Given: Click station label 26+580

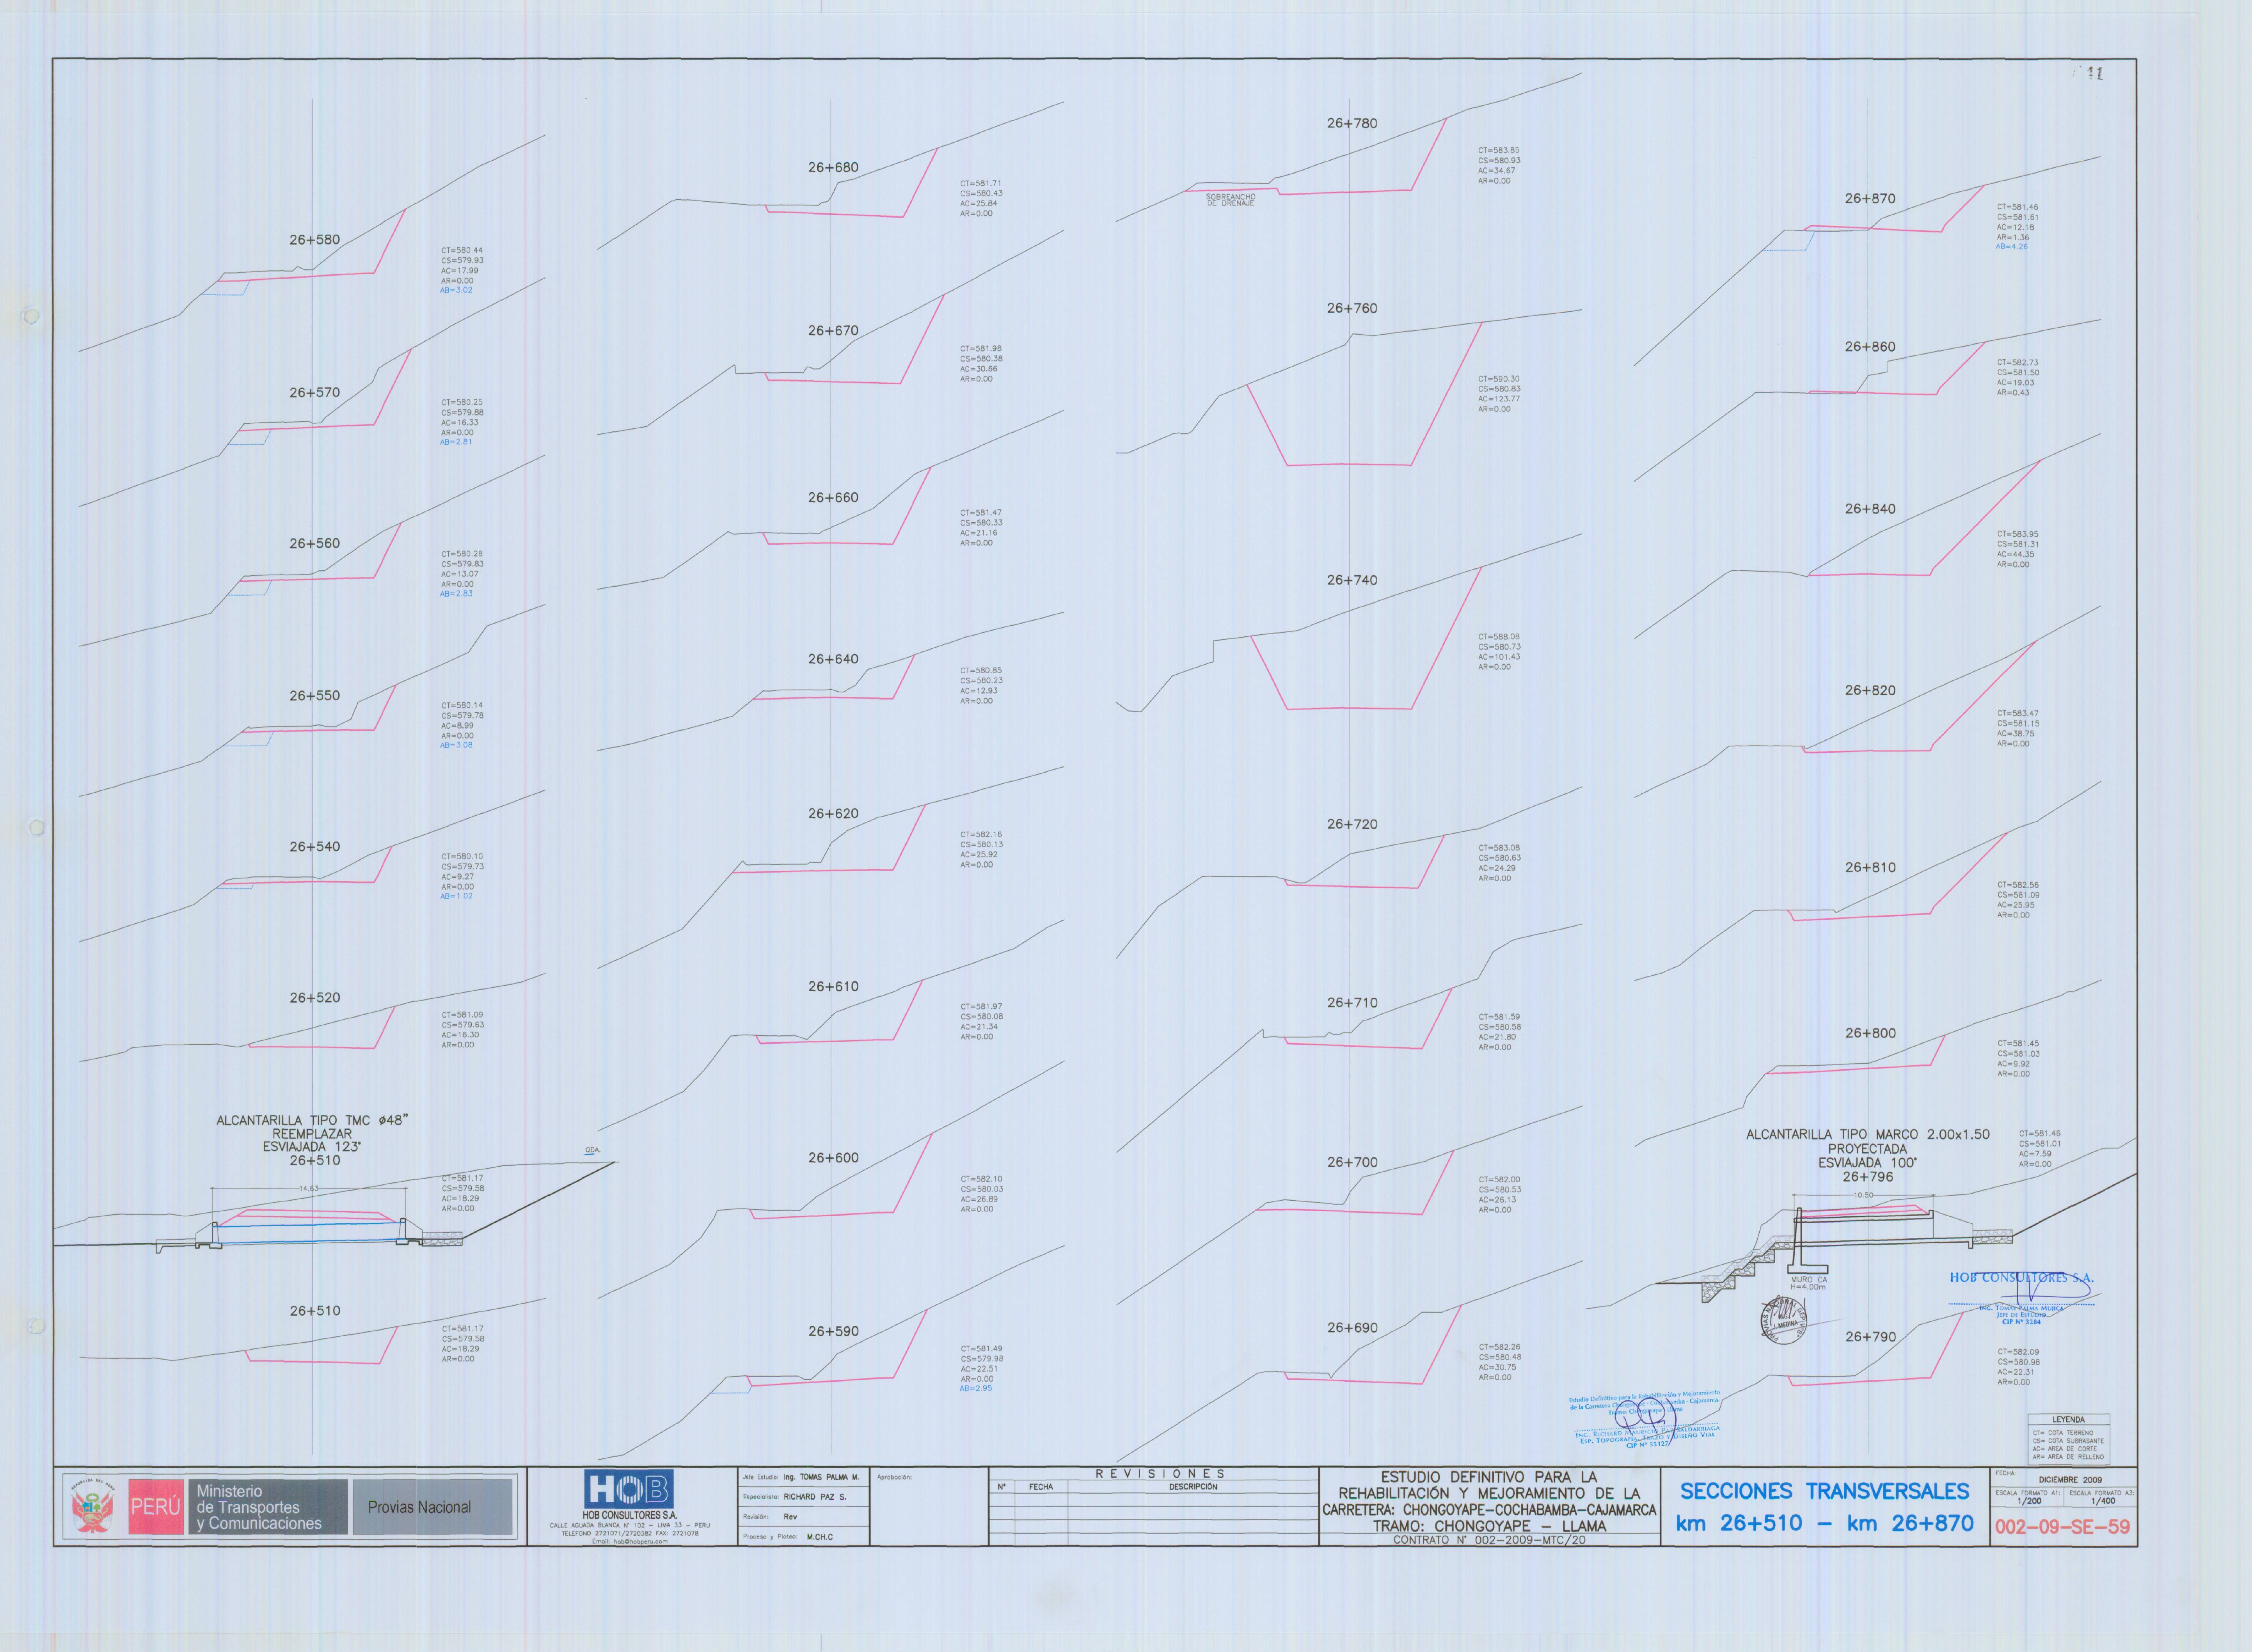Looking at the screenshot, I should 315,240.
